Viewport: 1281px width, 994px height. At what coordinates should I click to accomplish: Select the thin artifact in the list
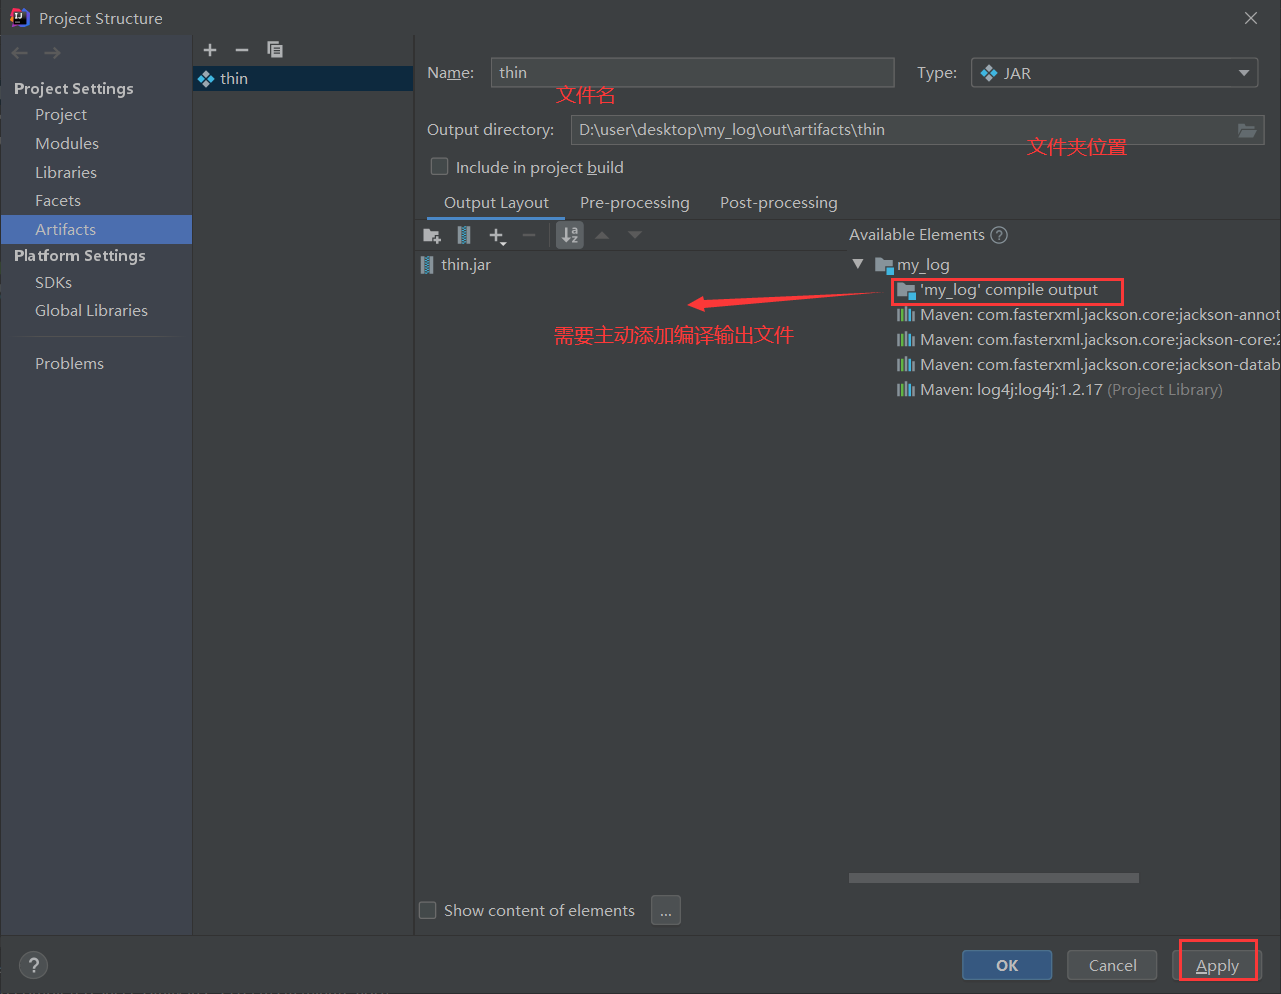point(303,79)
